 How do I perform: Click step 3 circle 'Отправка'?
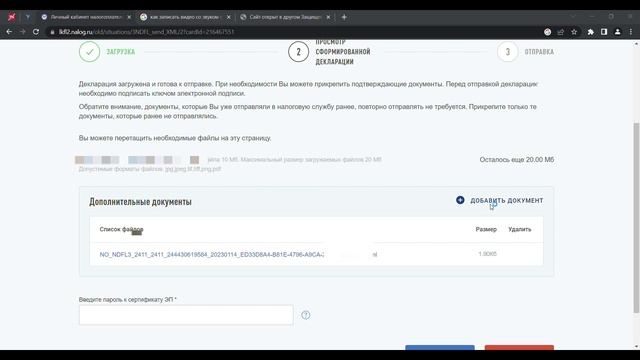tap(507, 52)
